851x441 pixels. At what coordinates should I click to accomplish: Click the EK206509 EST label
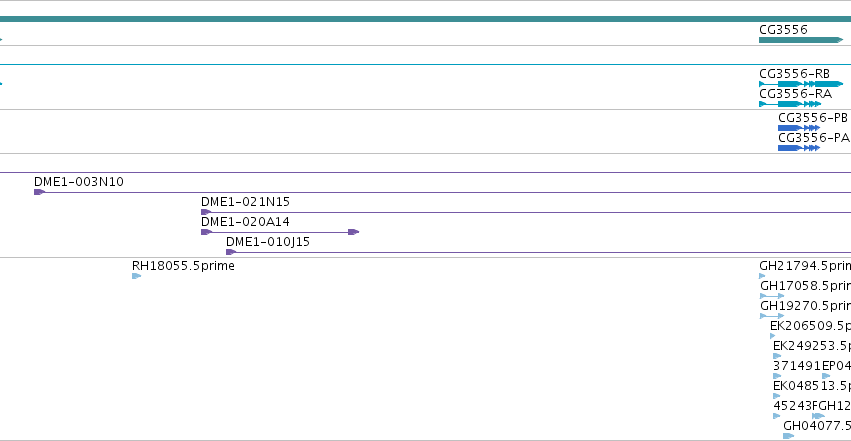(x=810, y=325)
